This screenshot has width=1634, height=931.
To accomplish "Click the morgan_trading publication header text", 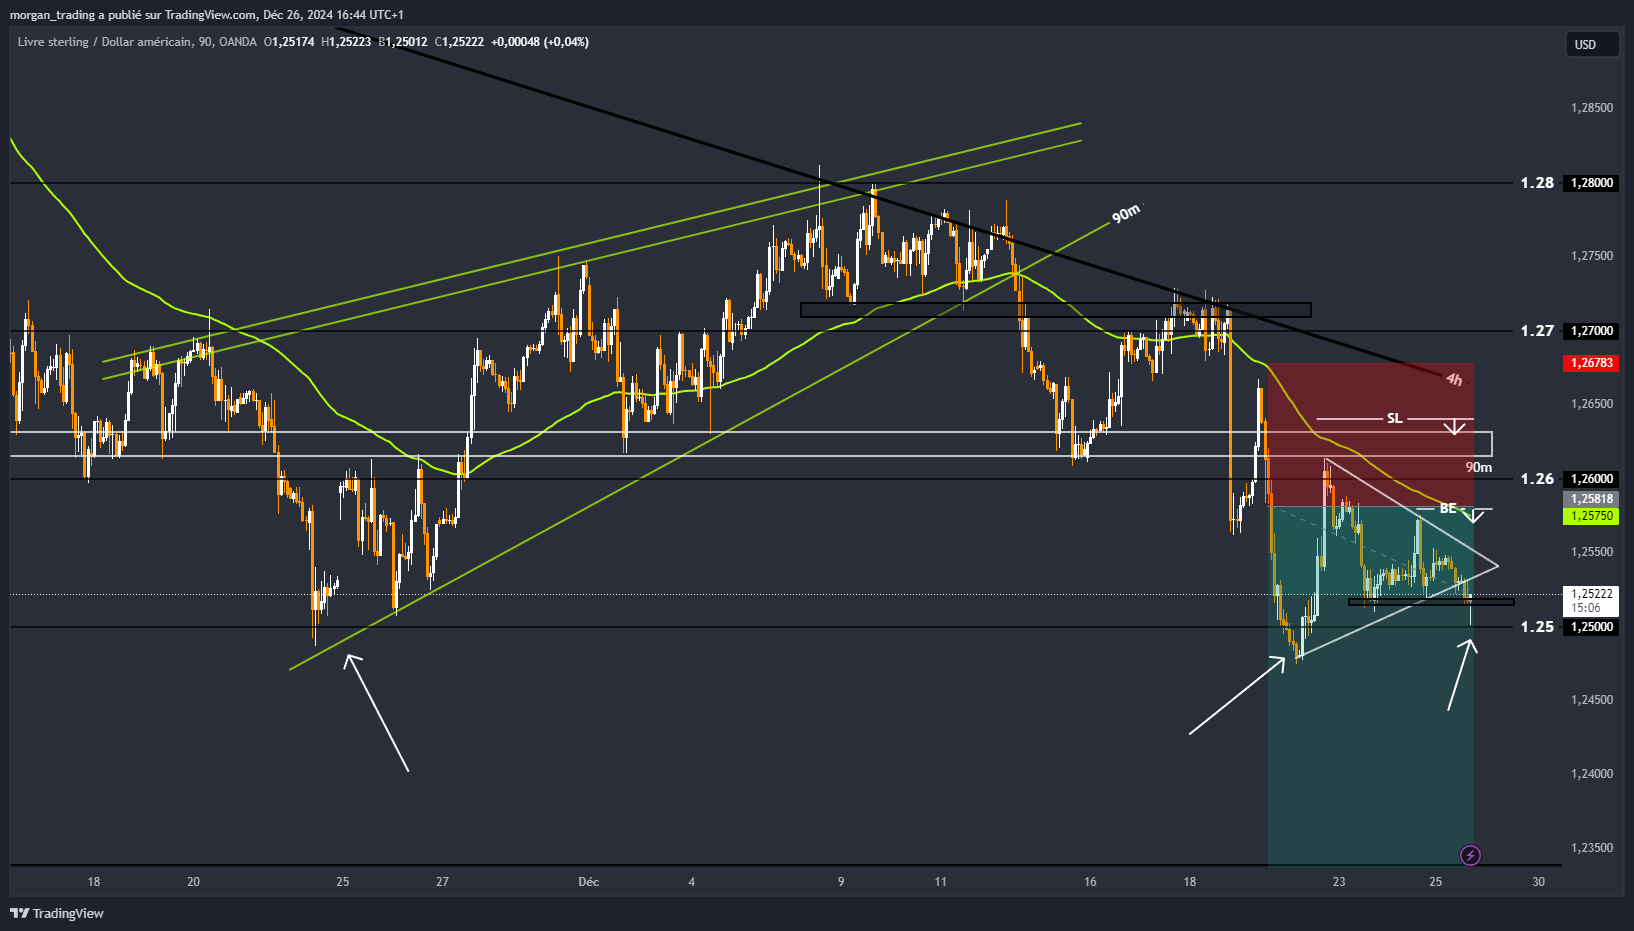I will click(x=207, y=15).
